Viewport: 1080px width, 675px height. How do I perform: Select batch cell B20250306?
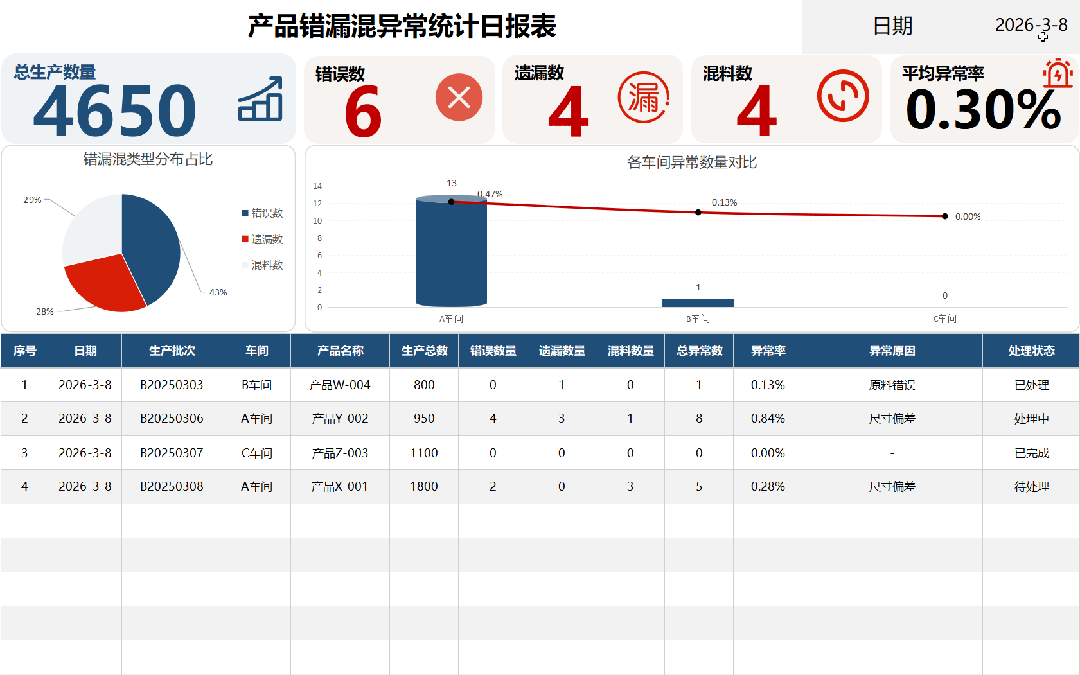click(172, 419)
